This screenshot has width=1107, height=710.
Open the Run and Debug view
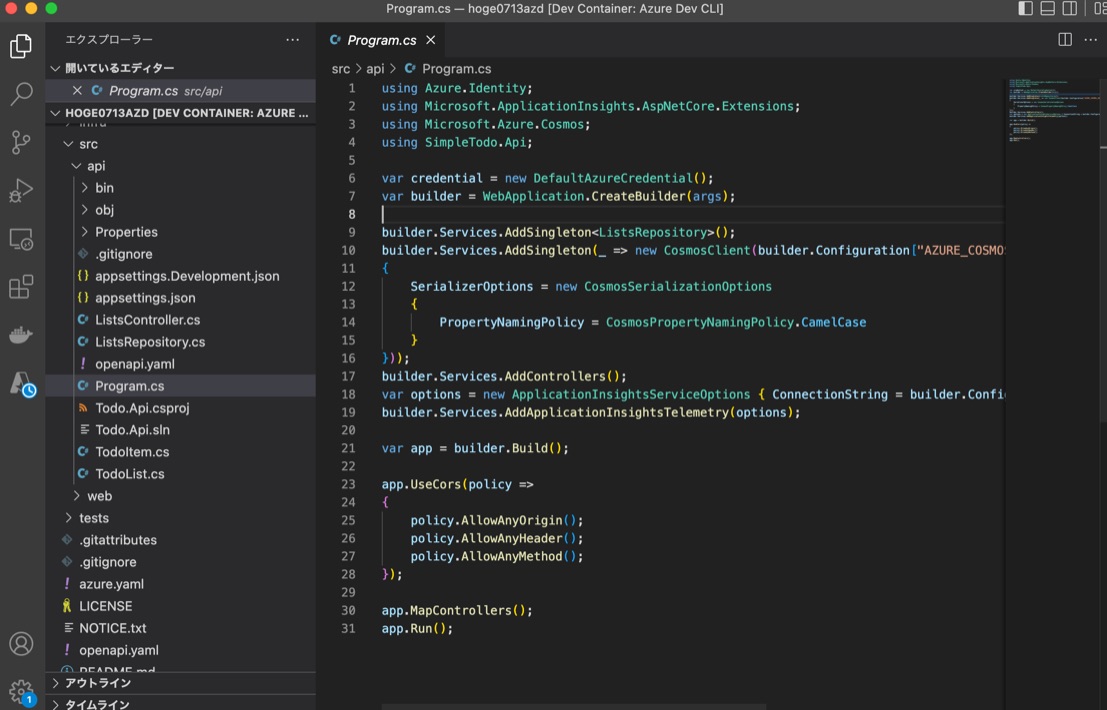pyautogui.click(x=22, y=190)
